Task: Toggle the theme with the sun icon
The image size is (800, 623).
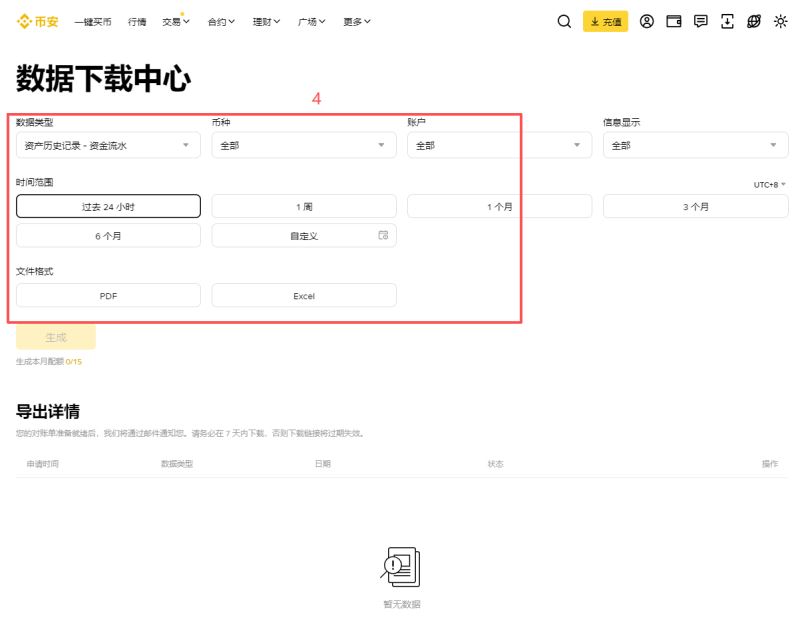Action: click(781, 21)
